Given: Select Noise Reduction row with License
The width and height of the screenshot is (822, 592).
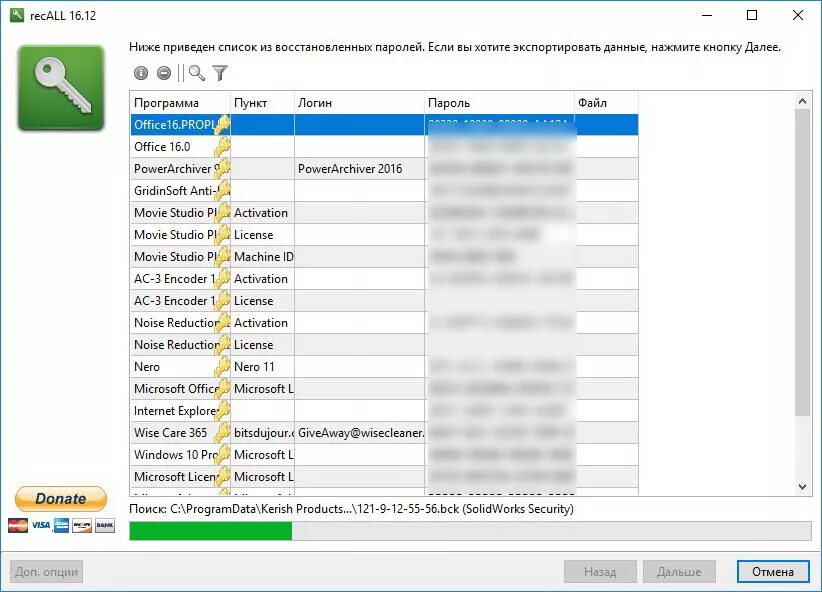Looking at the screenshot, I should (x=384, y=345).
